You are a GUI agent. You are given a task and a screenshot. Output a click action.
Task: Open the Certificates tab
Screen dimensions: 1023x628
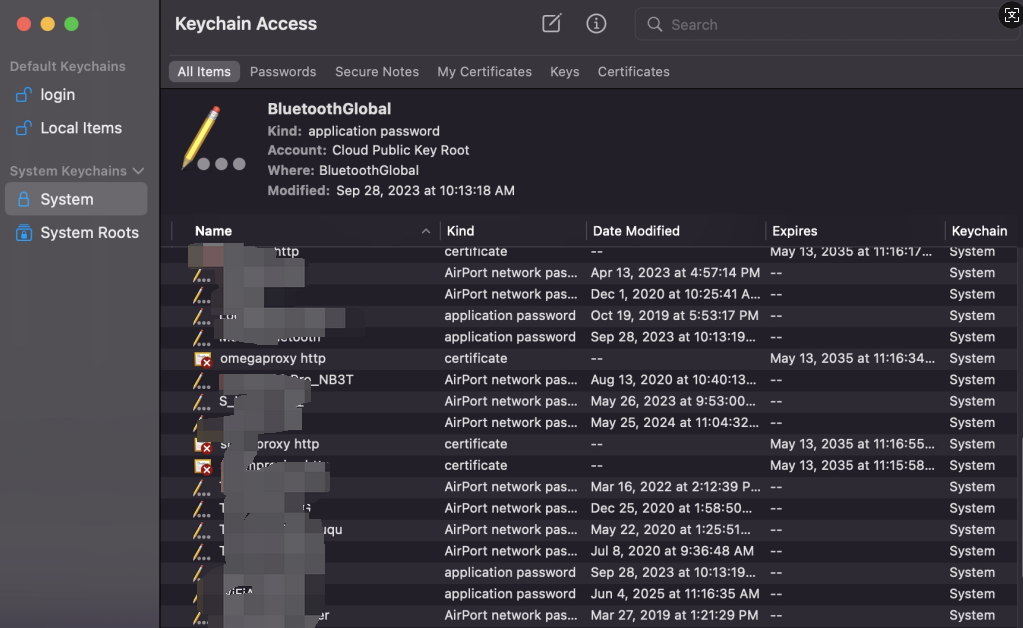[x=634, y=72]
